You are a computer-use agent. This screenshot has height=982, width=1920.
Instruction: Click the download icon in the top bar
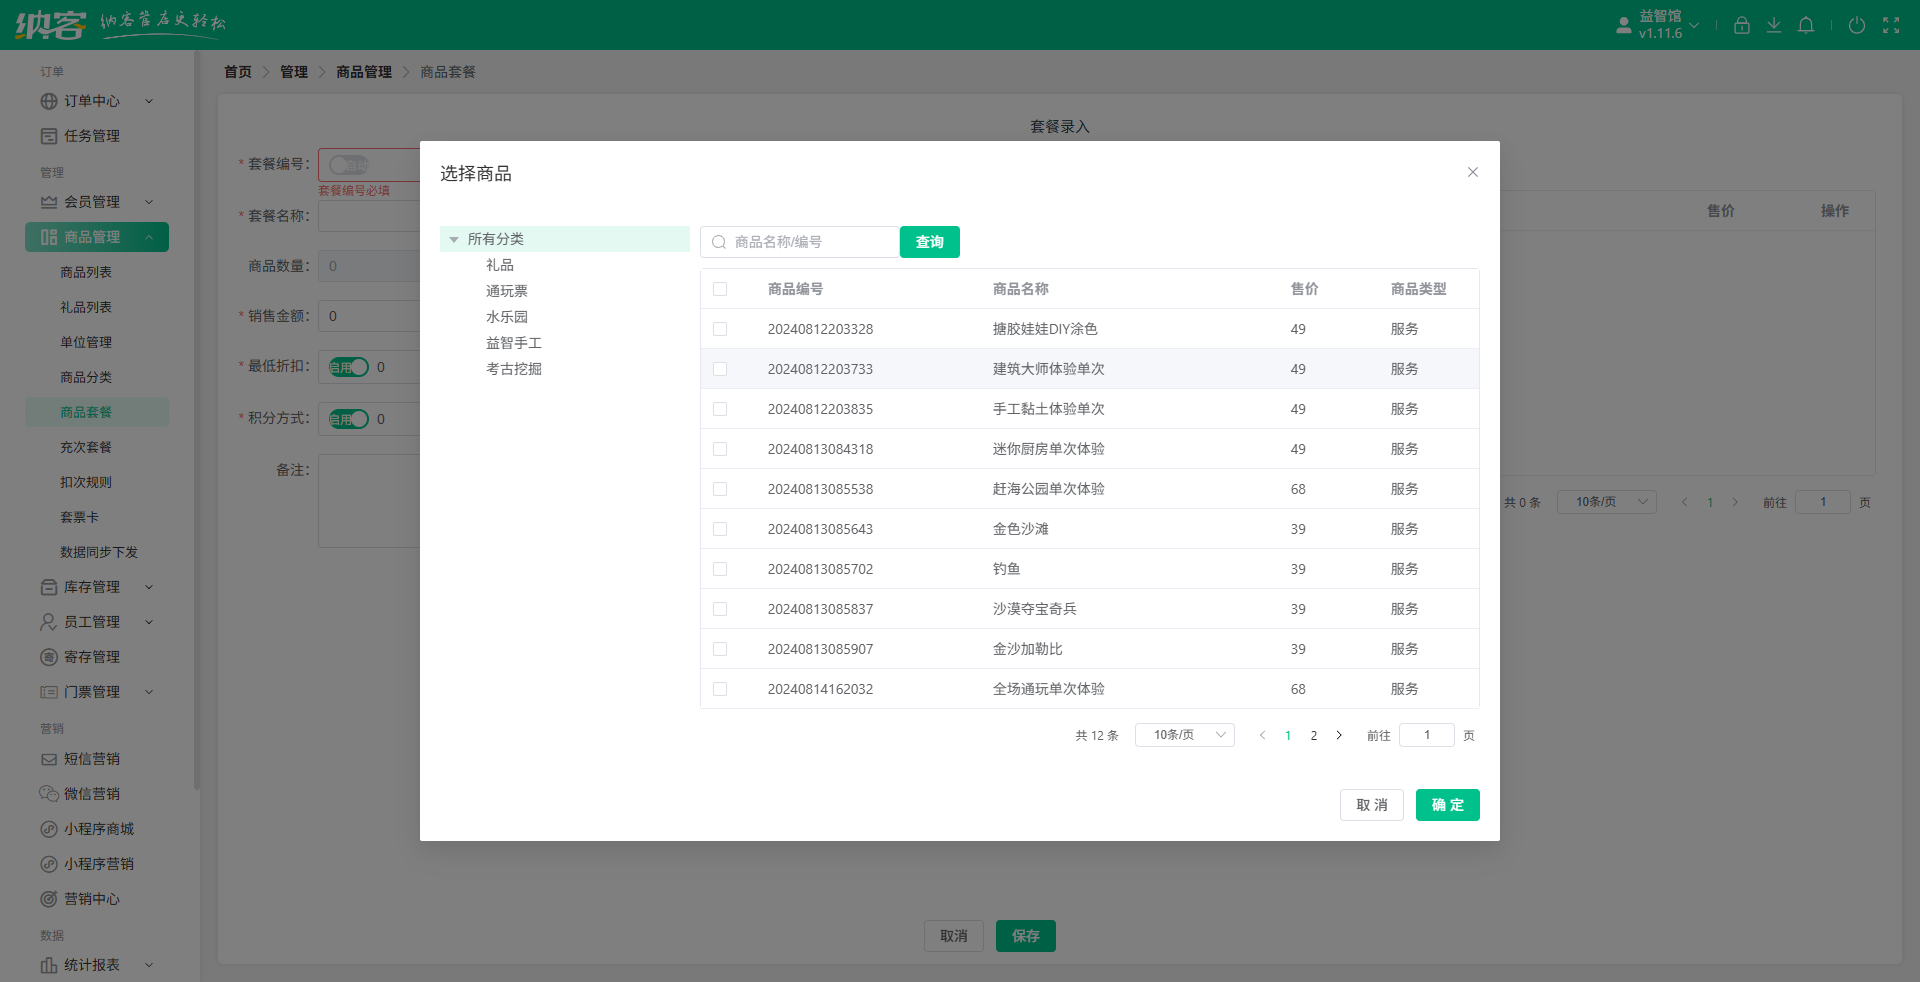(x=1774, y=25)
